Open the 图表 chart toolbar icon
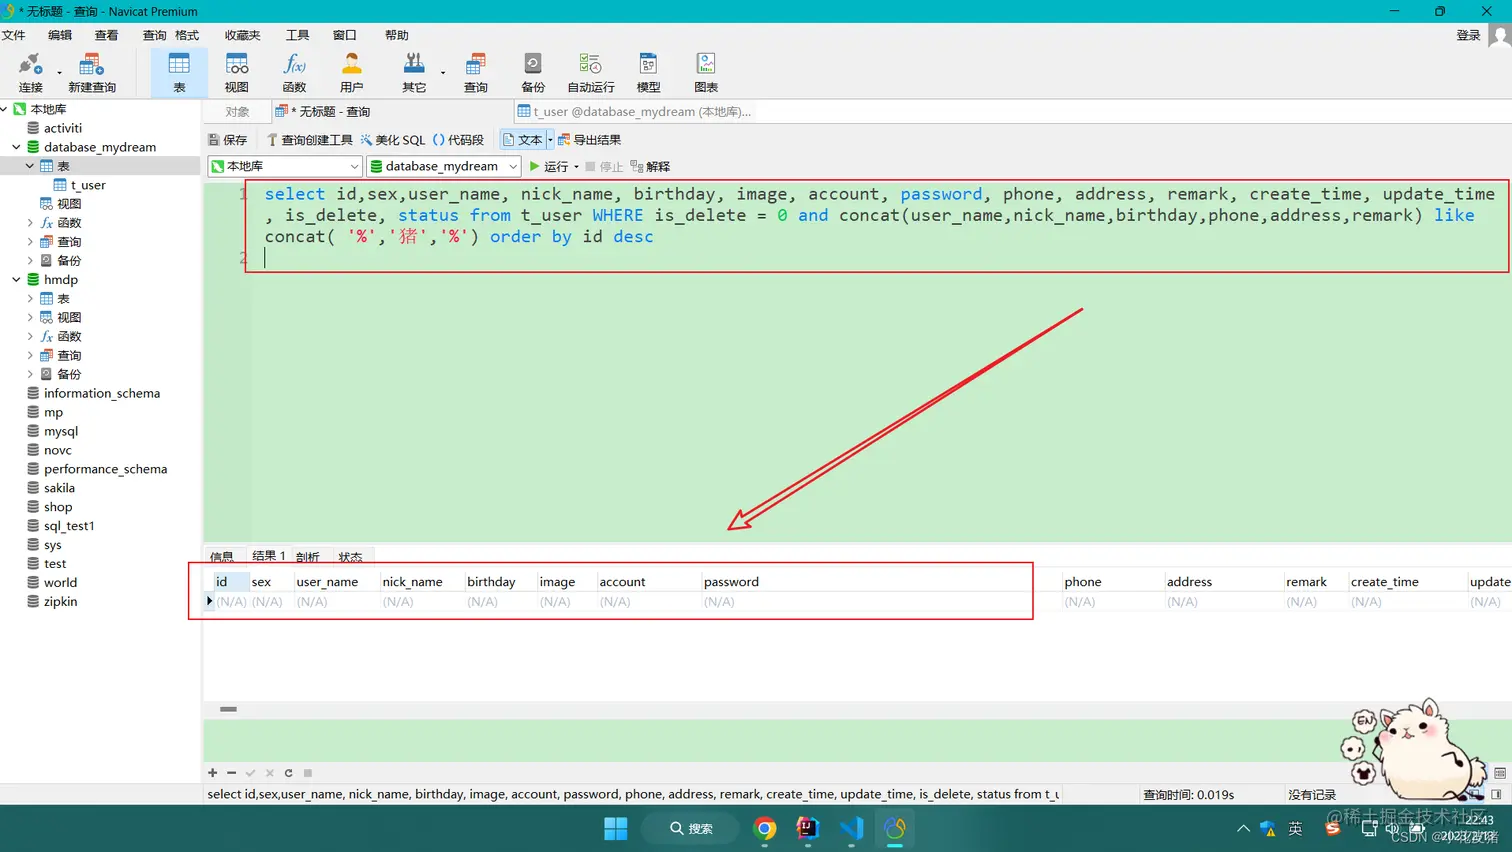1512x852 pixels. coord(706,73)
